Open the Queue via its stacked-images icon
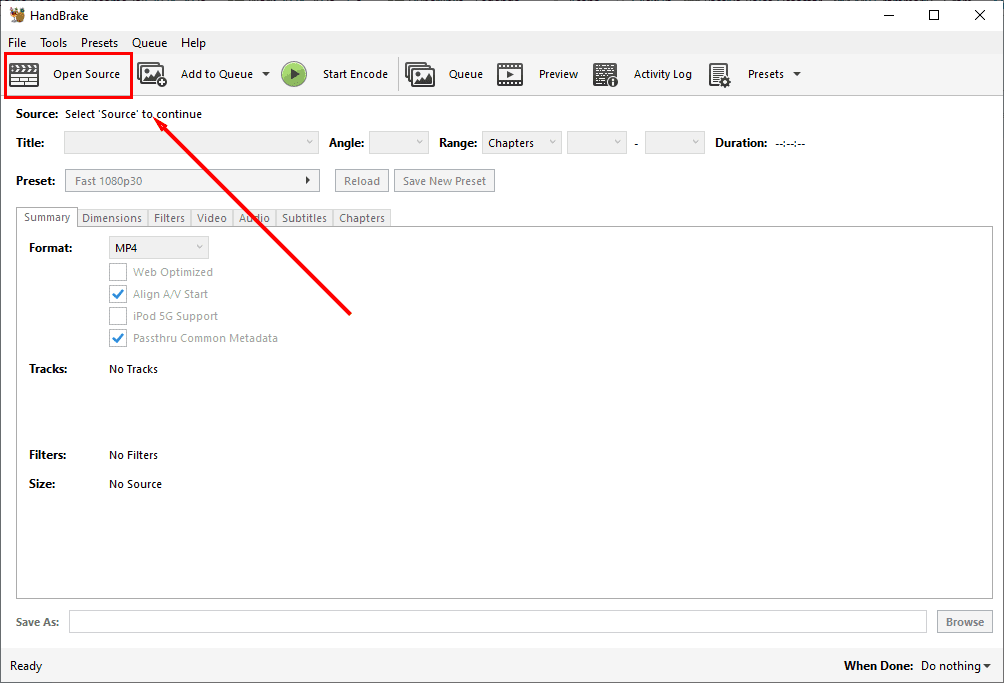This screenshot has height=683, width=1004. pos(420,74)
